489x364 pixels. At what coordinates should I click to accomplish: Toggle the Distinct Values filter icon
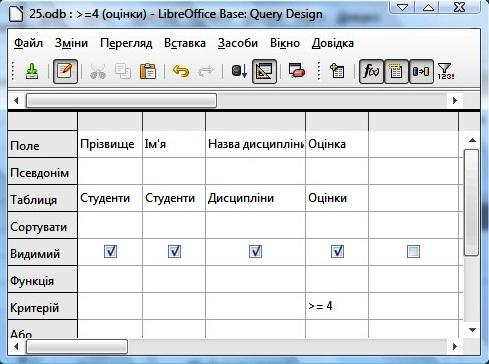point(446,71)
